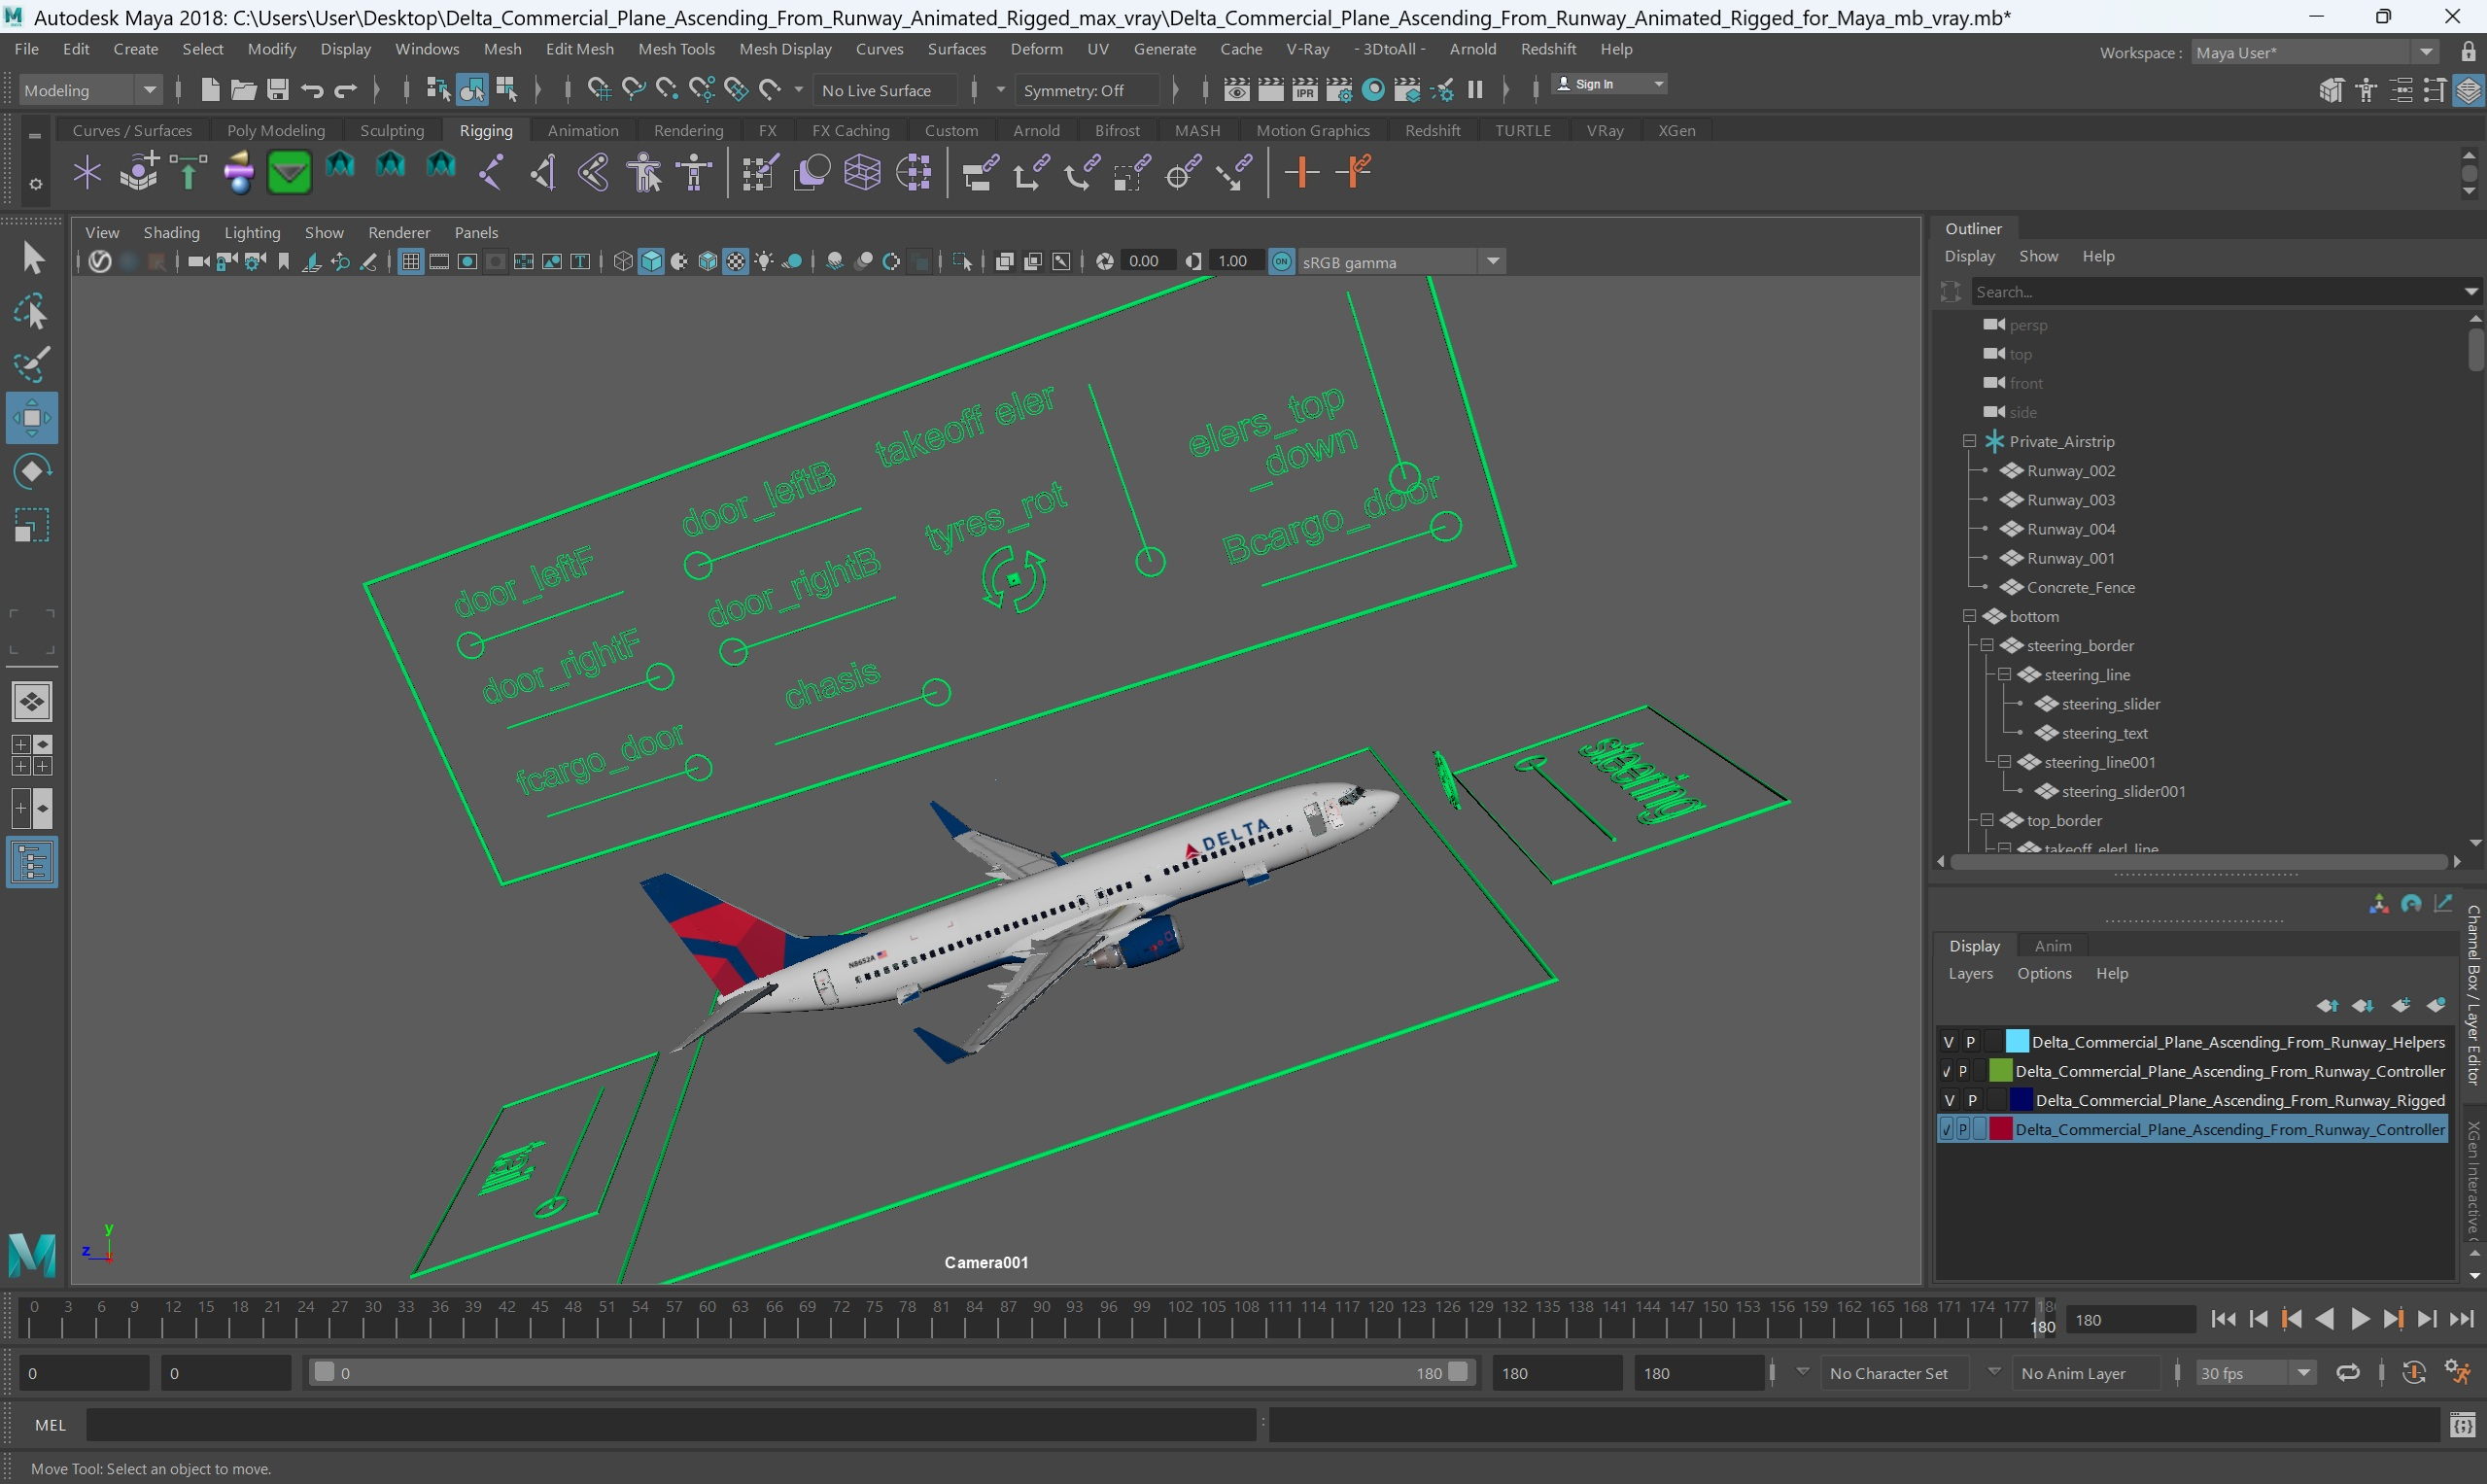Click the Undo arrow icon

click(x=312, y=91)
